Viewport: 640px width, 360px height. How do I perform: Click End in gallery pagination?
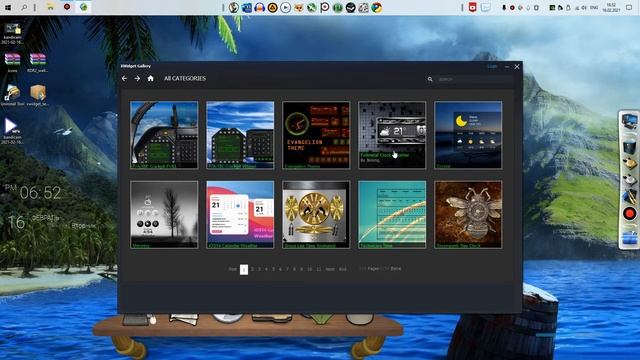click(342, 269)
